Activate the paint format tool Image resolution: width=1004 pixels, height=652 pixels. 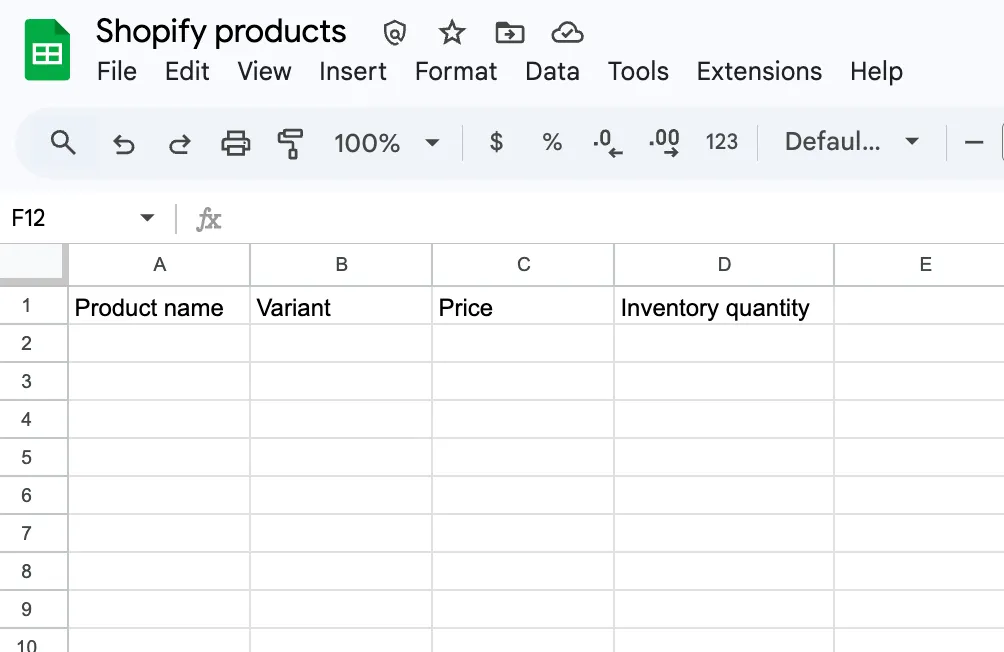pyautogui.click(x=290, y=143)
